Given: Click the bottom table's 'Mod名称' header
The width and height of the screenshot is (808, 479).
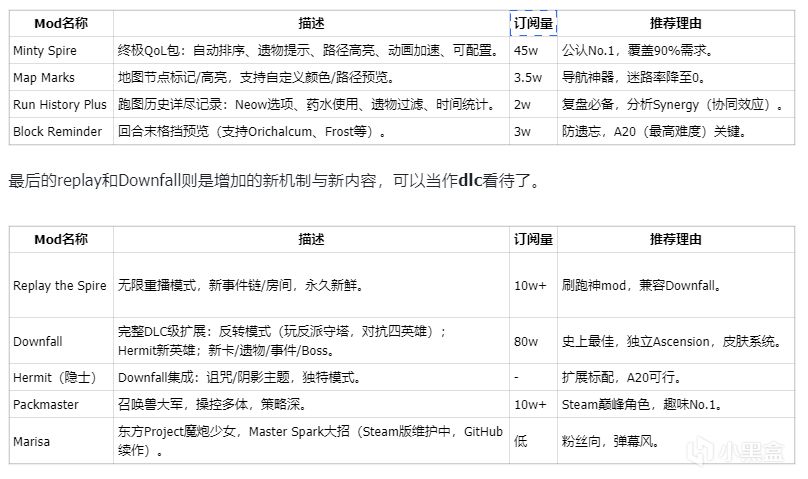Looking at the screenshot, I should [61, 239].
